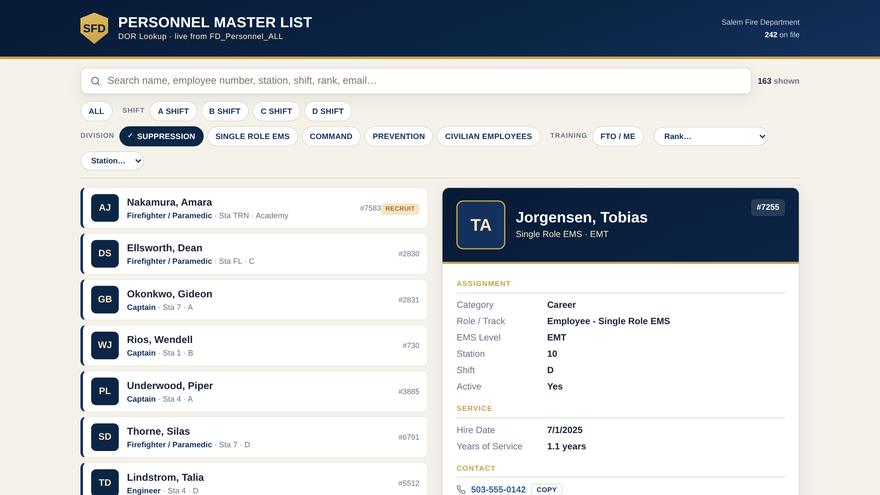
Task: Click the 1.1 years service value
Action: pyautogui.click(x=566, y=446)
